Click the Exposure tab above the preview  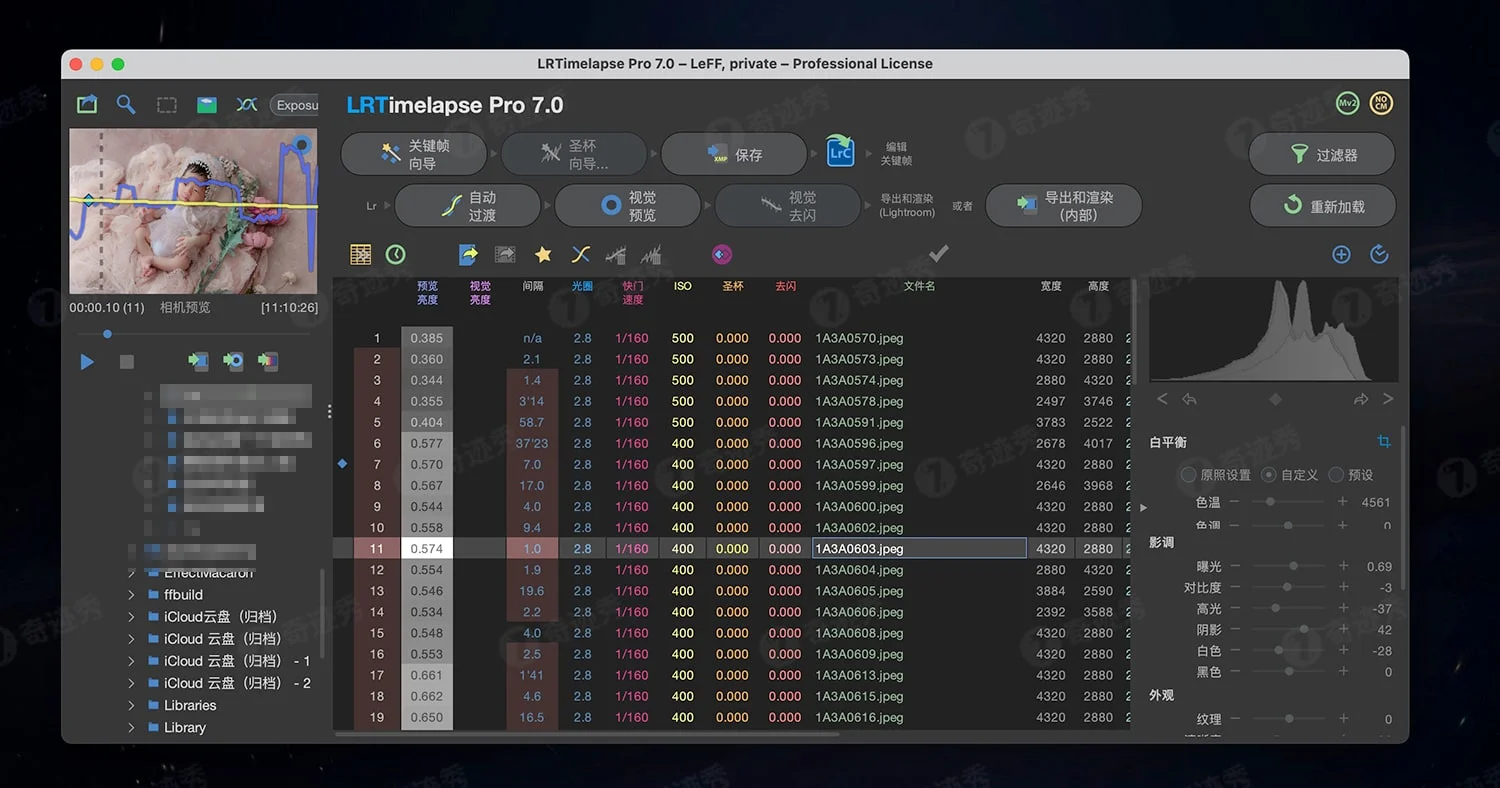(295, 104)
